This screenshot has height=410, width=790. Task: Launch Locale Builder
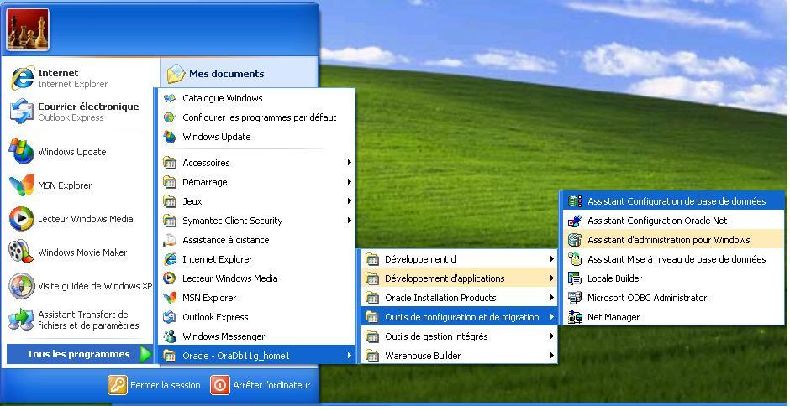tap(673, 278)
